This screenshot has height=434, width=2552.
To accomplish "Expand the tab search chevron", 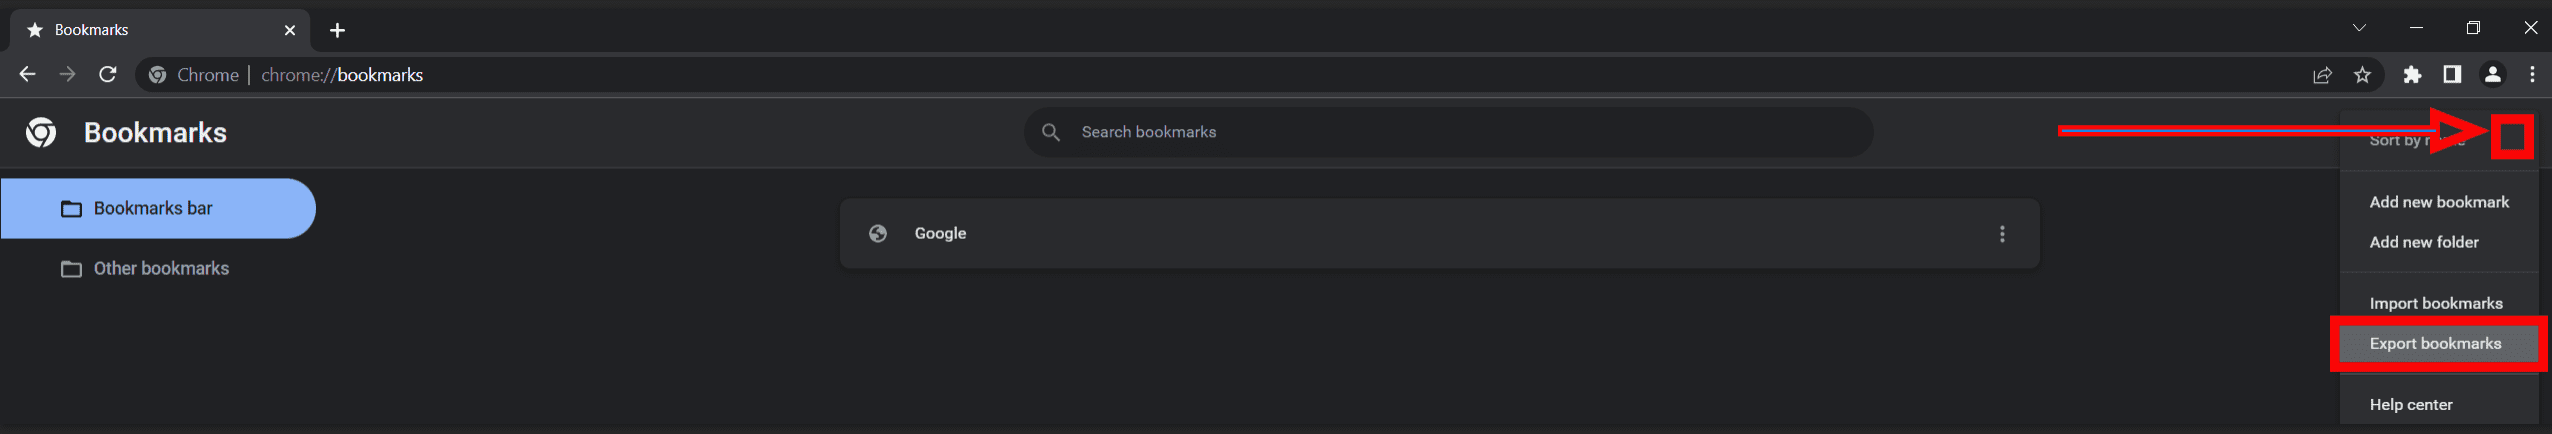I will (2359, 28).
